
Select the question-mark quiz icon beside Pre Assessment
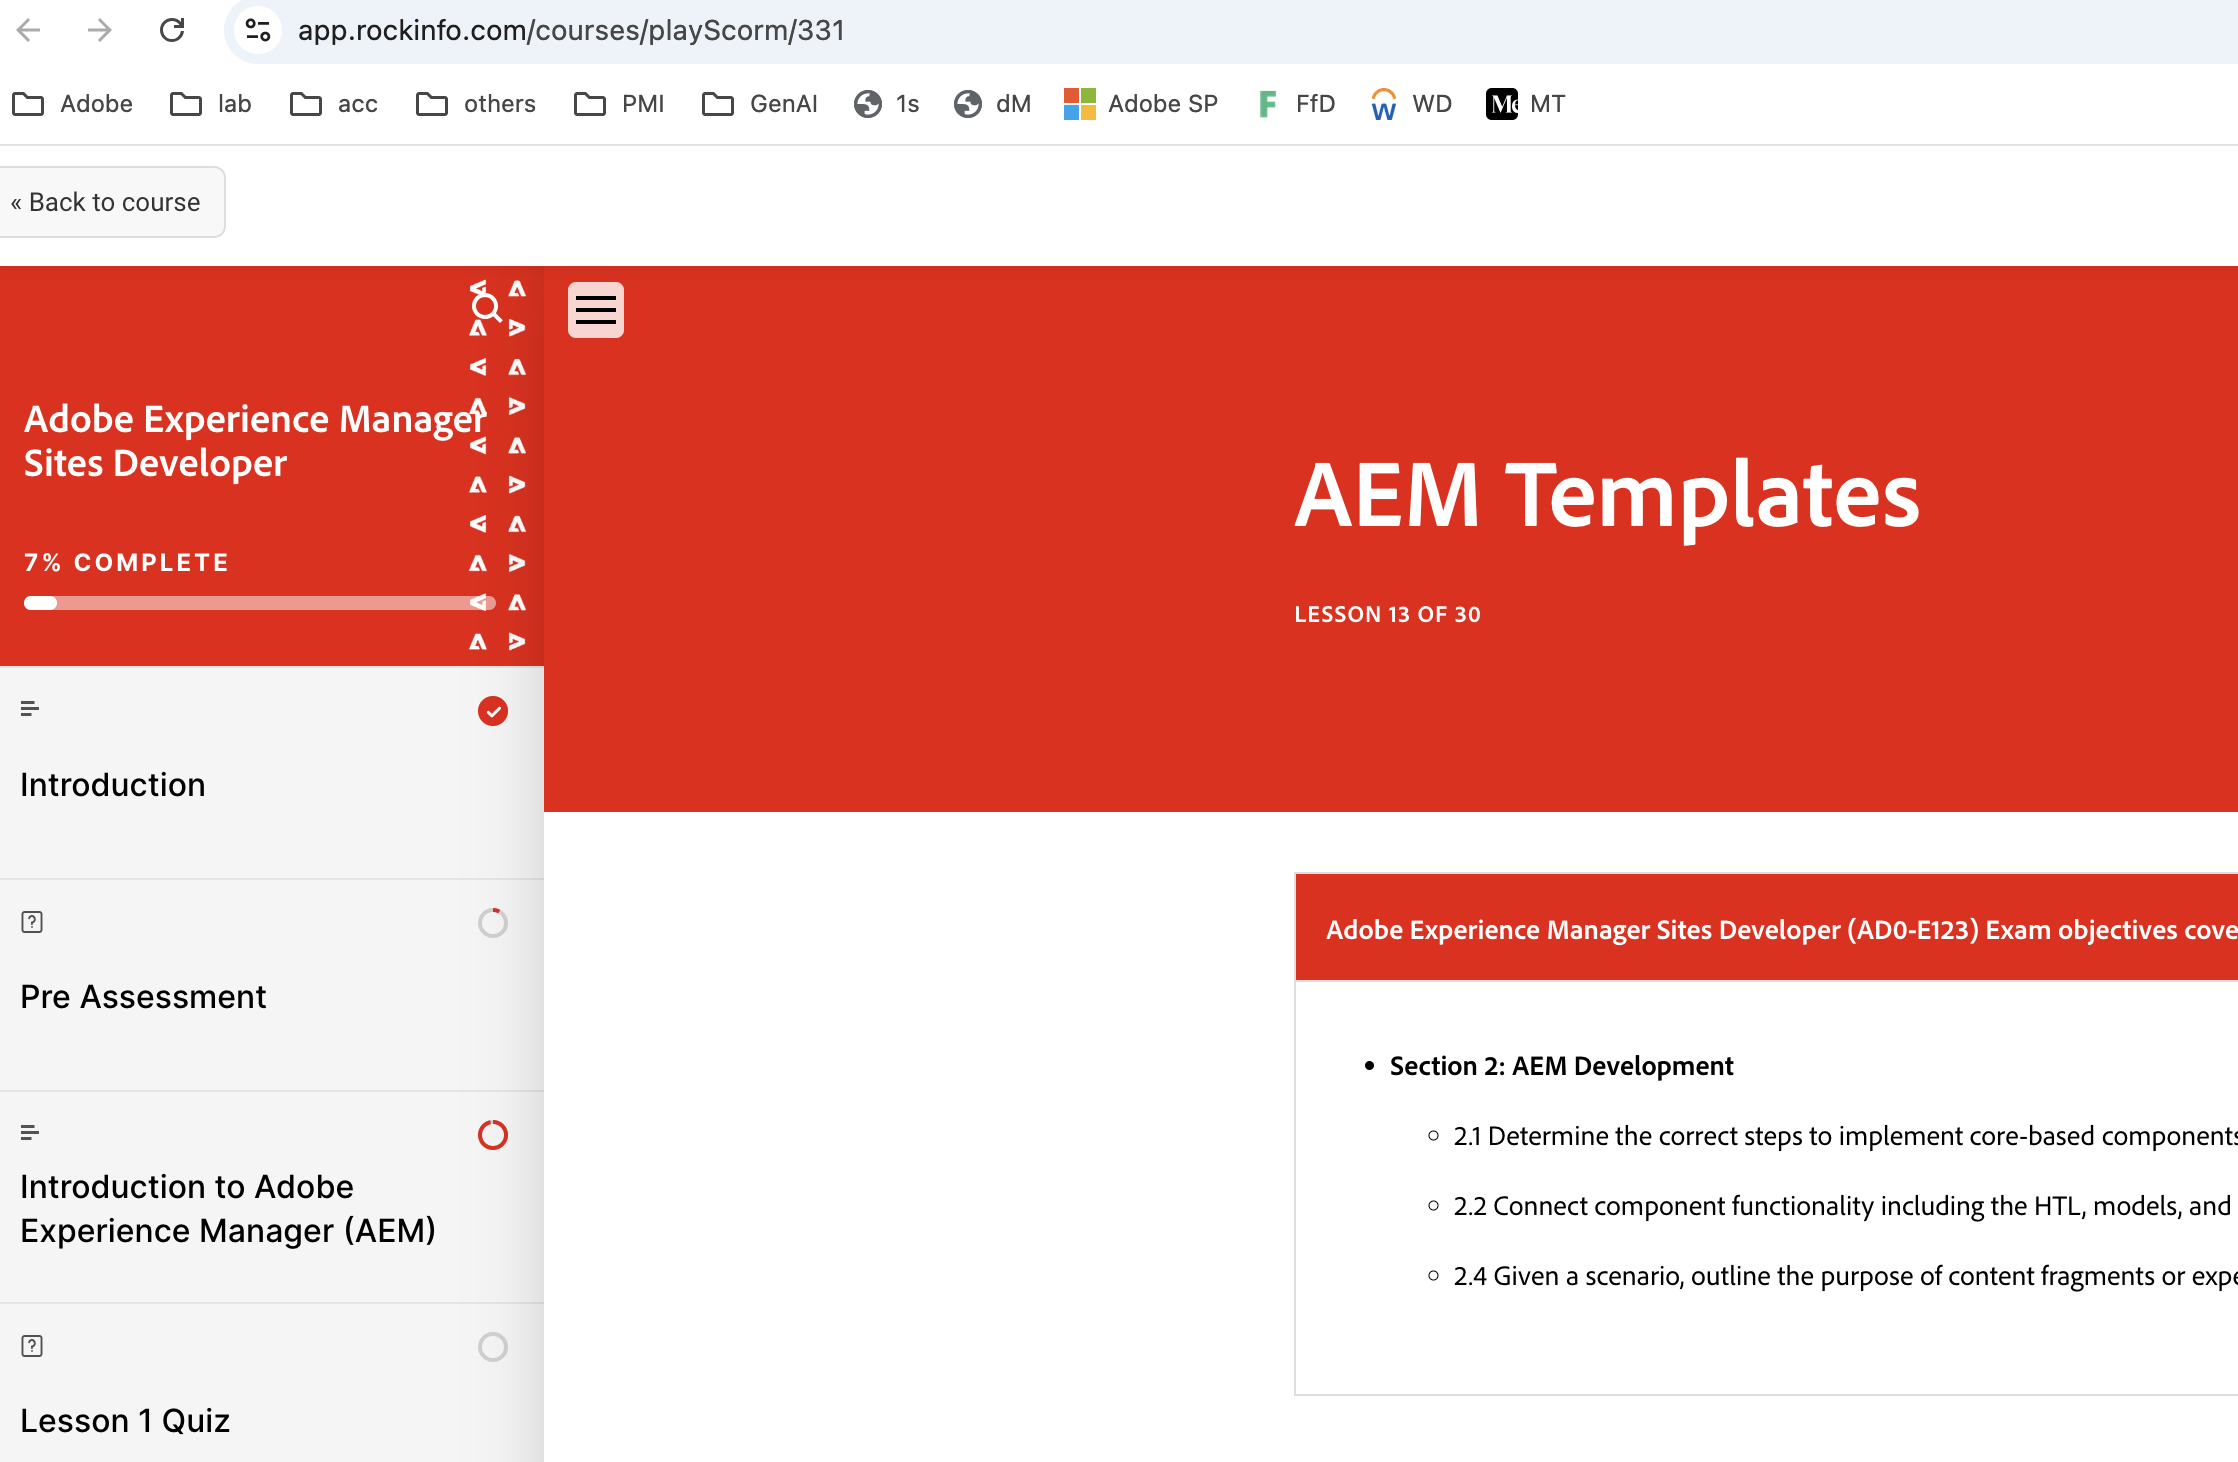tap(31, 922)
